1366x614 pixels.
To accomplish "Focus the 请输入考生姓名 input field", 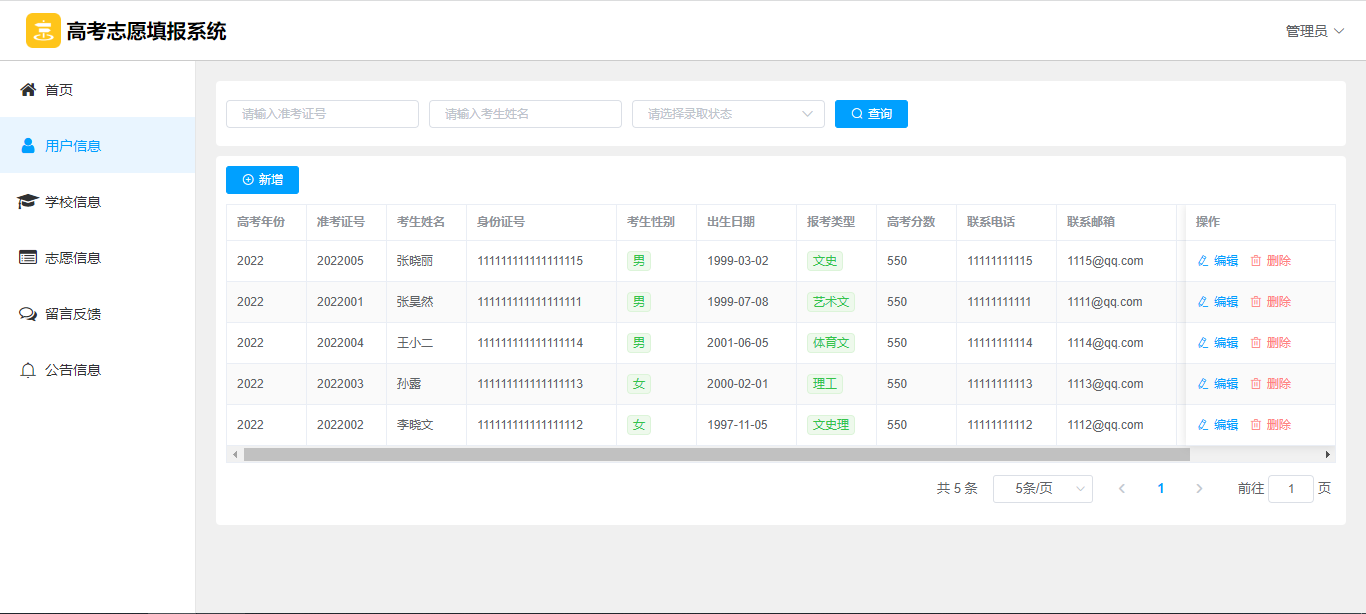I will [525, 114].
